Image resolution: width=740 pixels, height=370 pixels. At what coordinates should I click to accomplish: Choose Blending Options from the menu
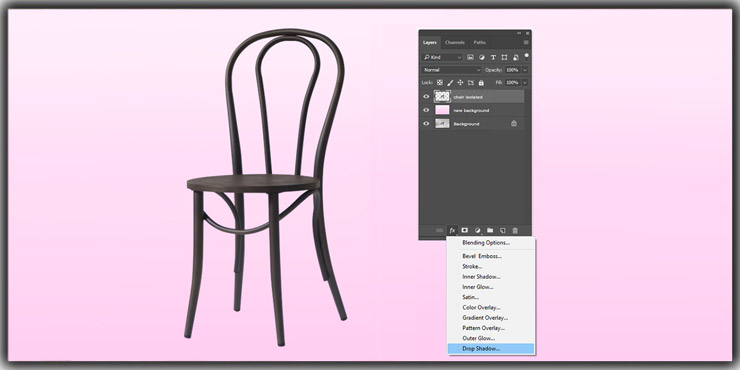coord(491,243)
